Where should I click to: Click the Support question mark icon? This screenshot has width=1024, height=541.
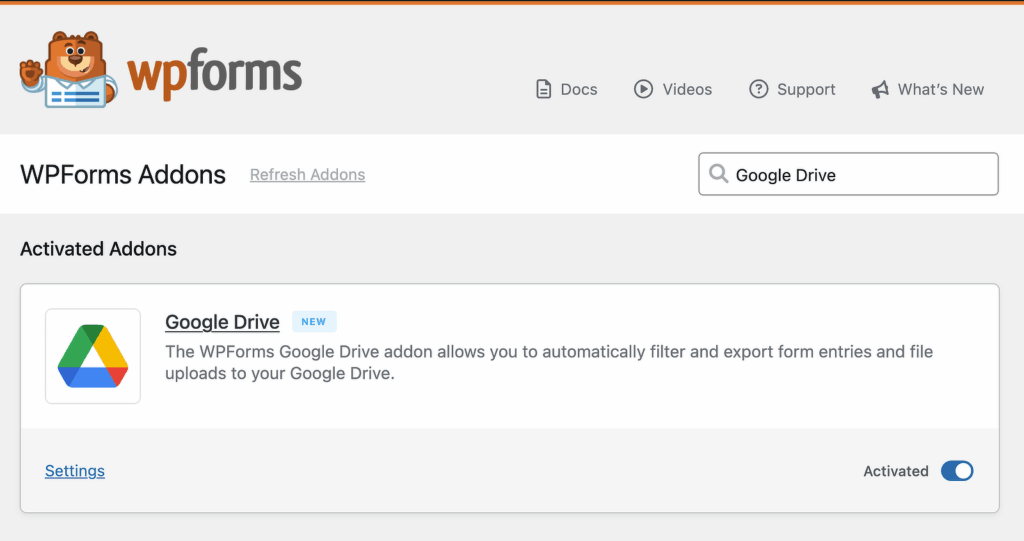tap(758, 89)
